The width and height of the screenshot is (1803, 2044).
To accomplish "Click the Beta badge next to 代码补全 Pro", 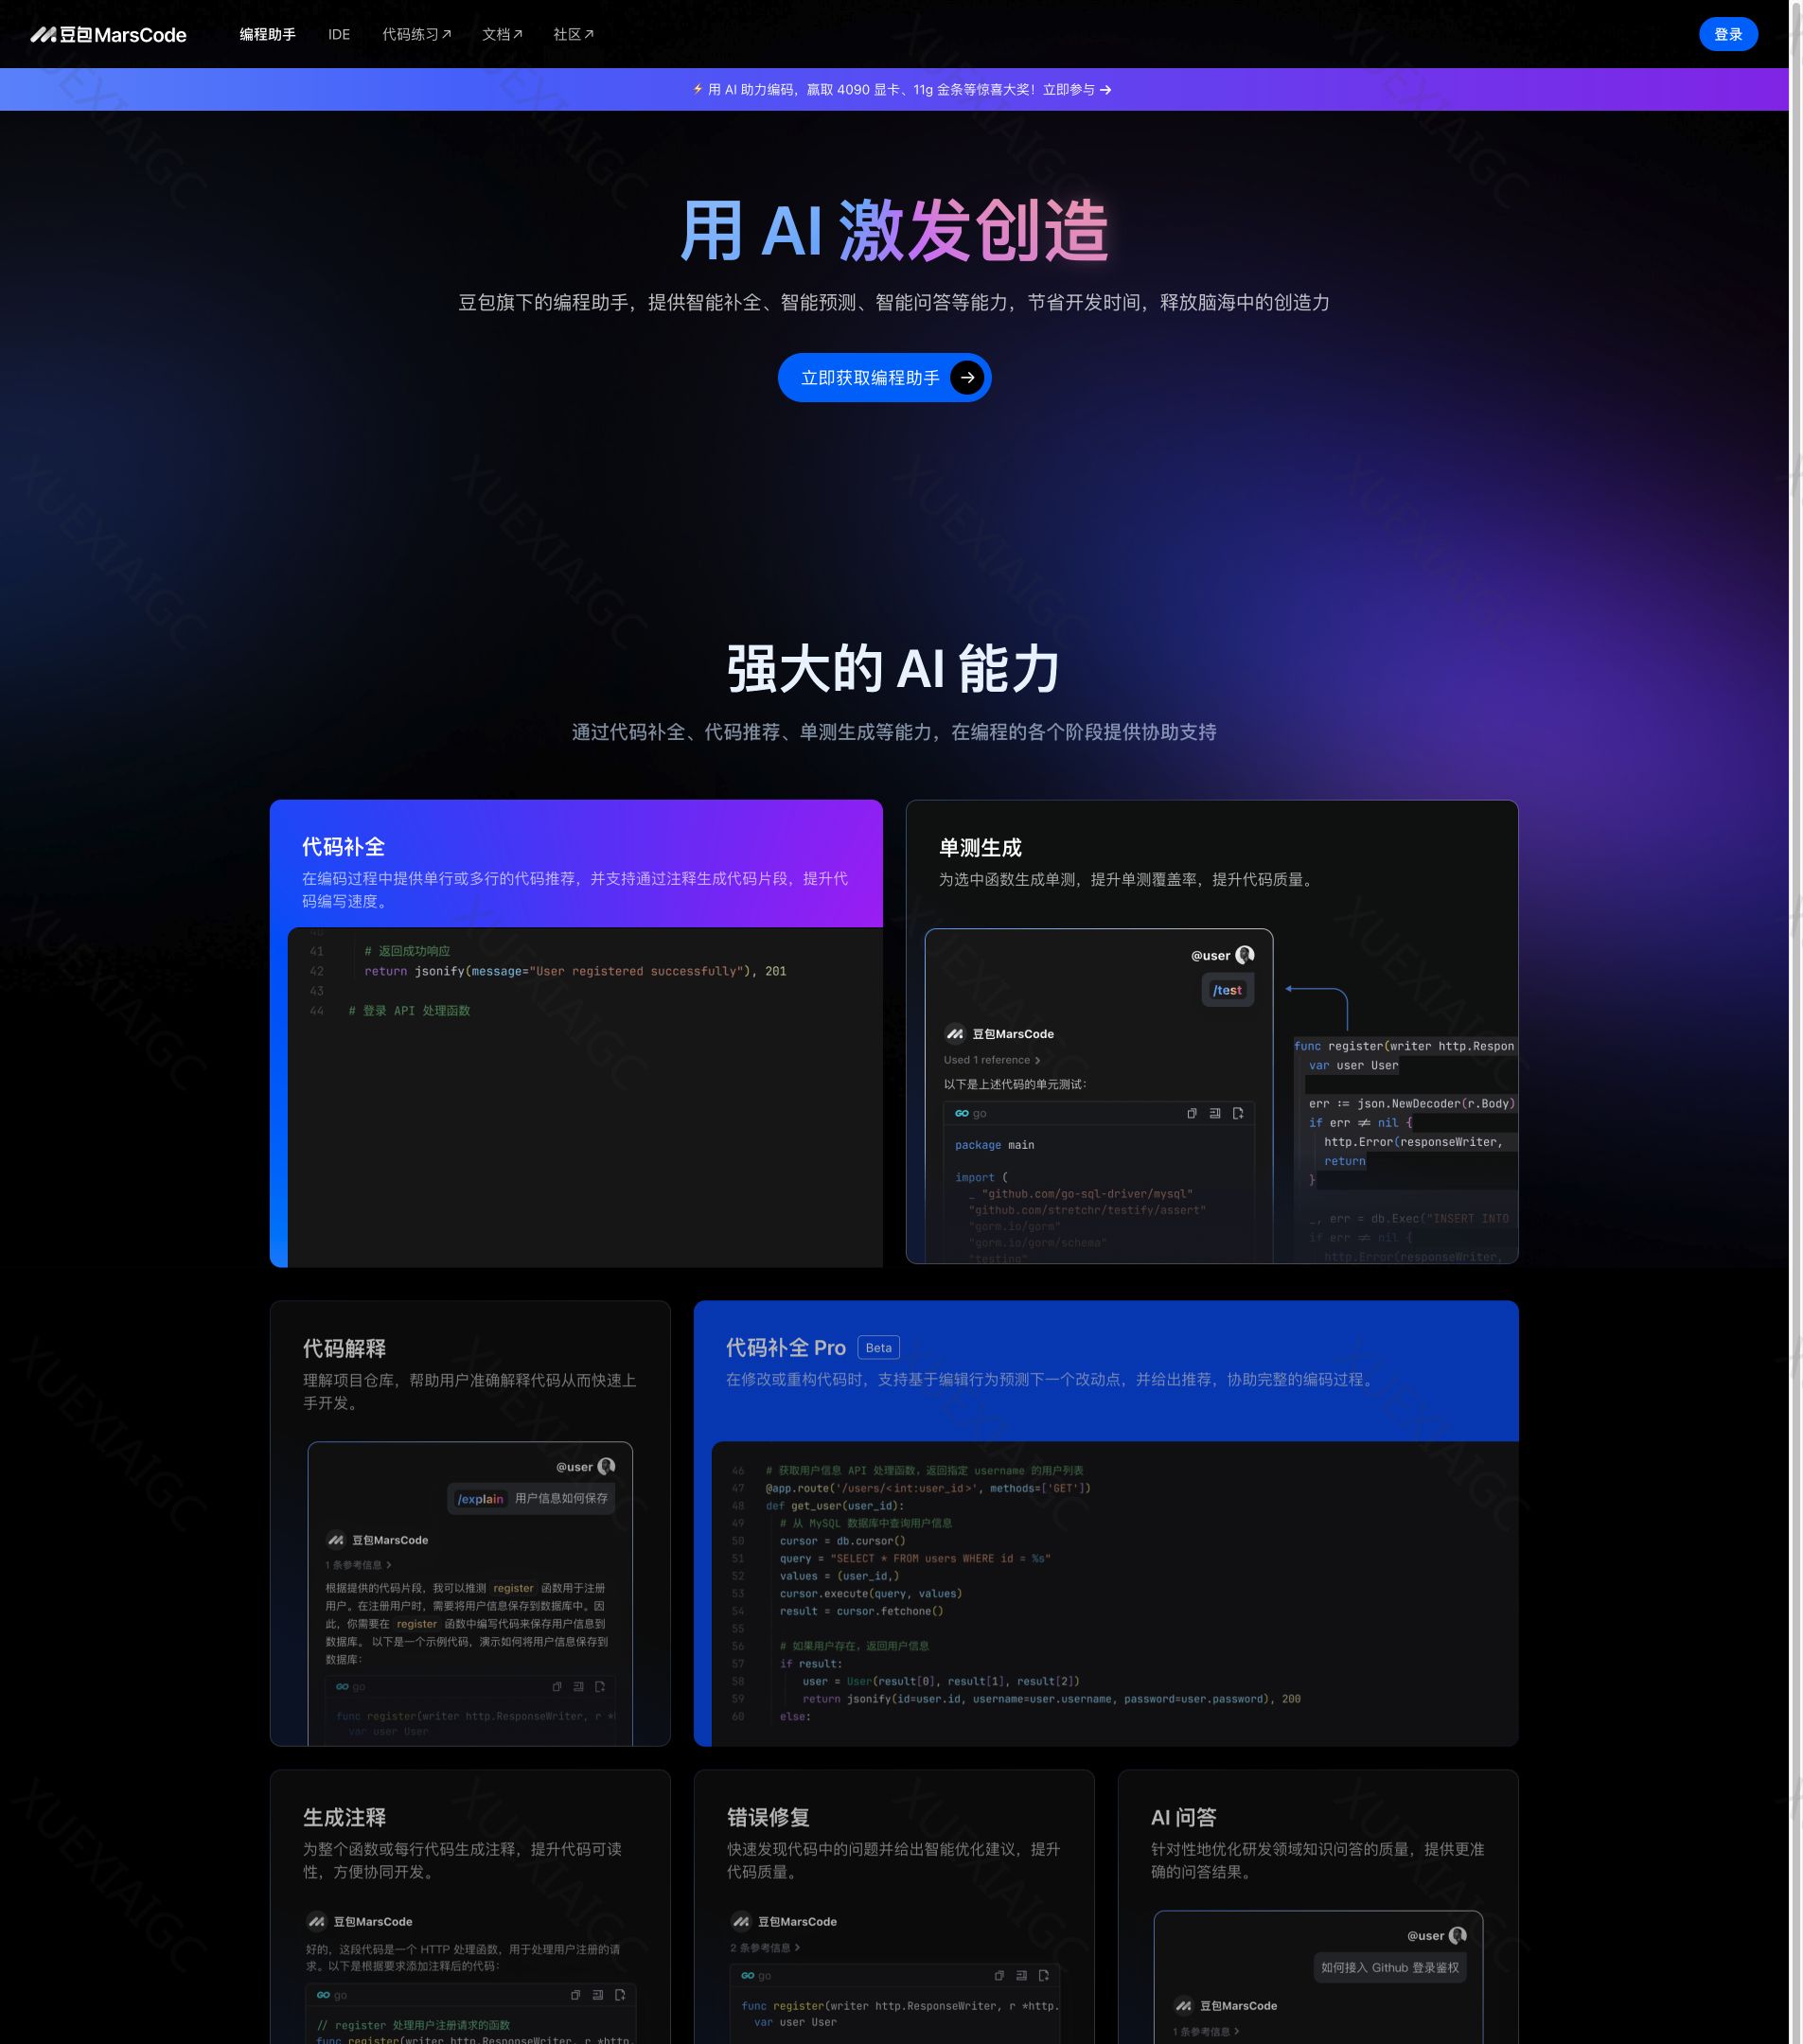I will [879, 1348].
